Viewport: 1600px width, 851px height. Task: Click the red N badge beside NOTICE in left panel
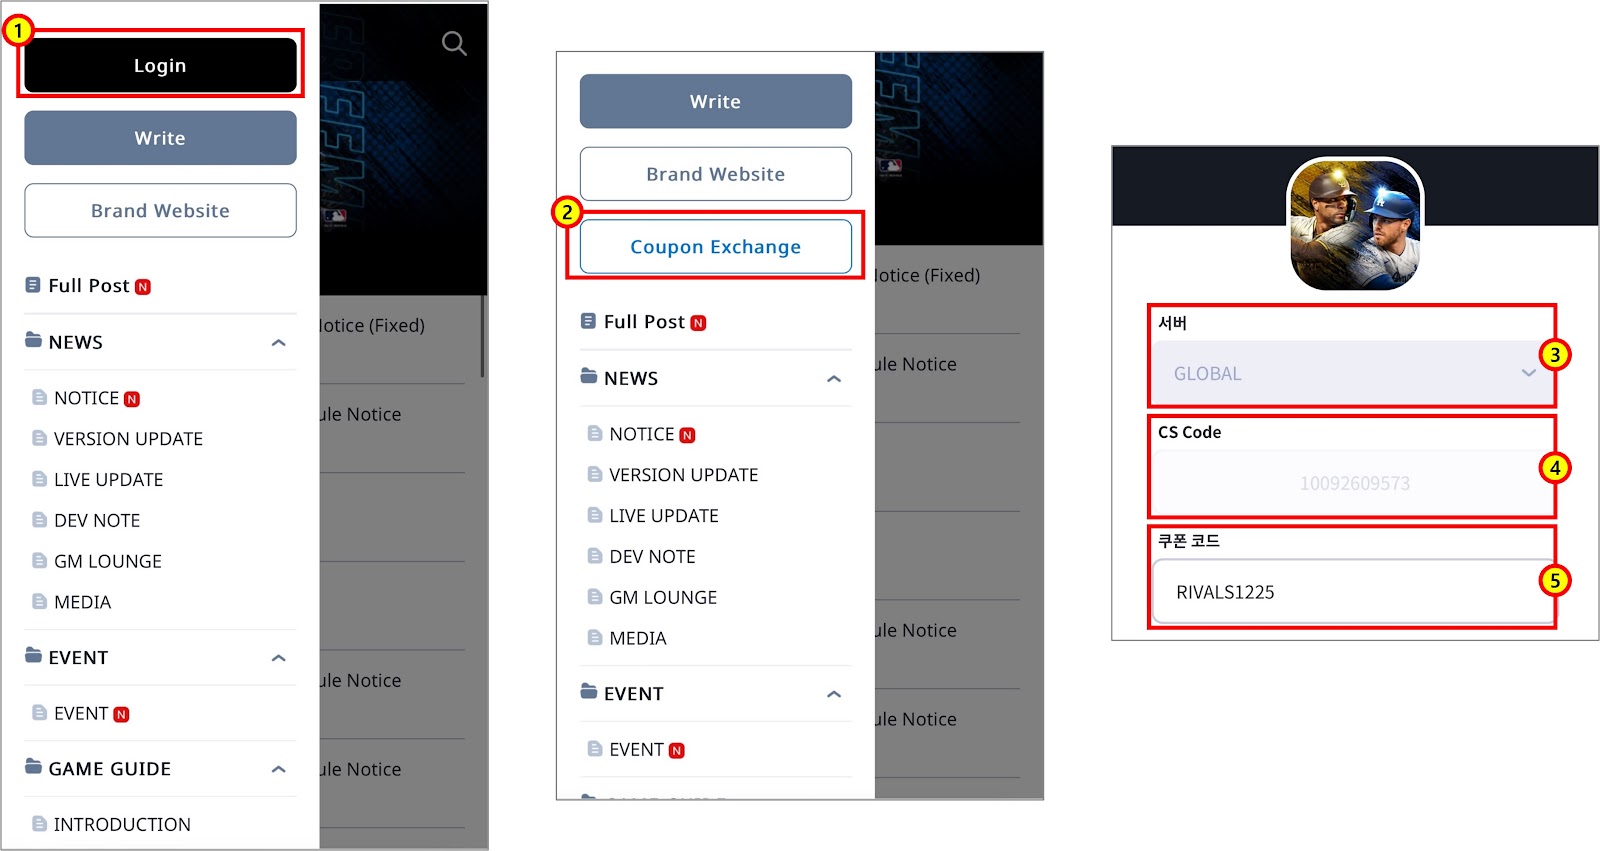point(132,399)
